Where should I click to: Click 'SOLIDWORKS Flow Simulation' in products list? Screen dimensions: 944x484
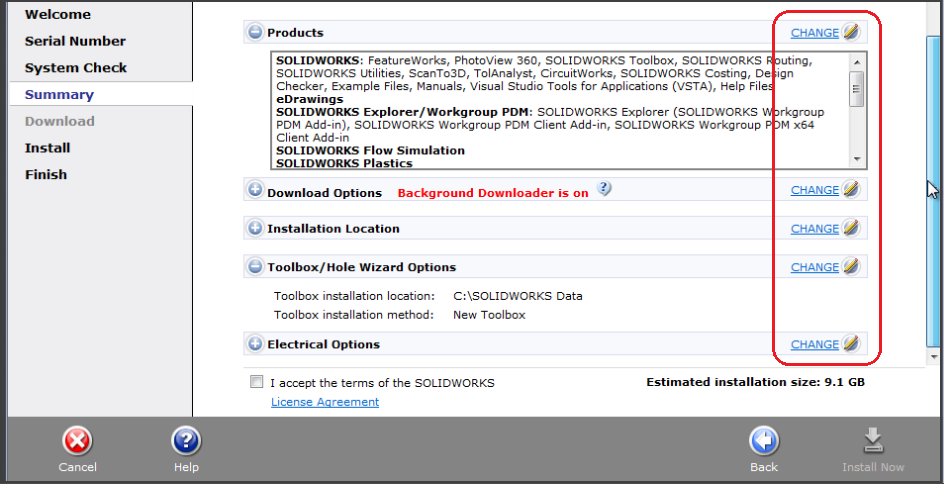tap(370, 150)
